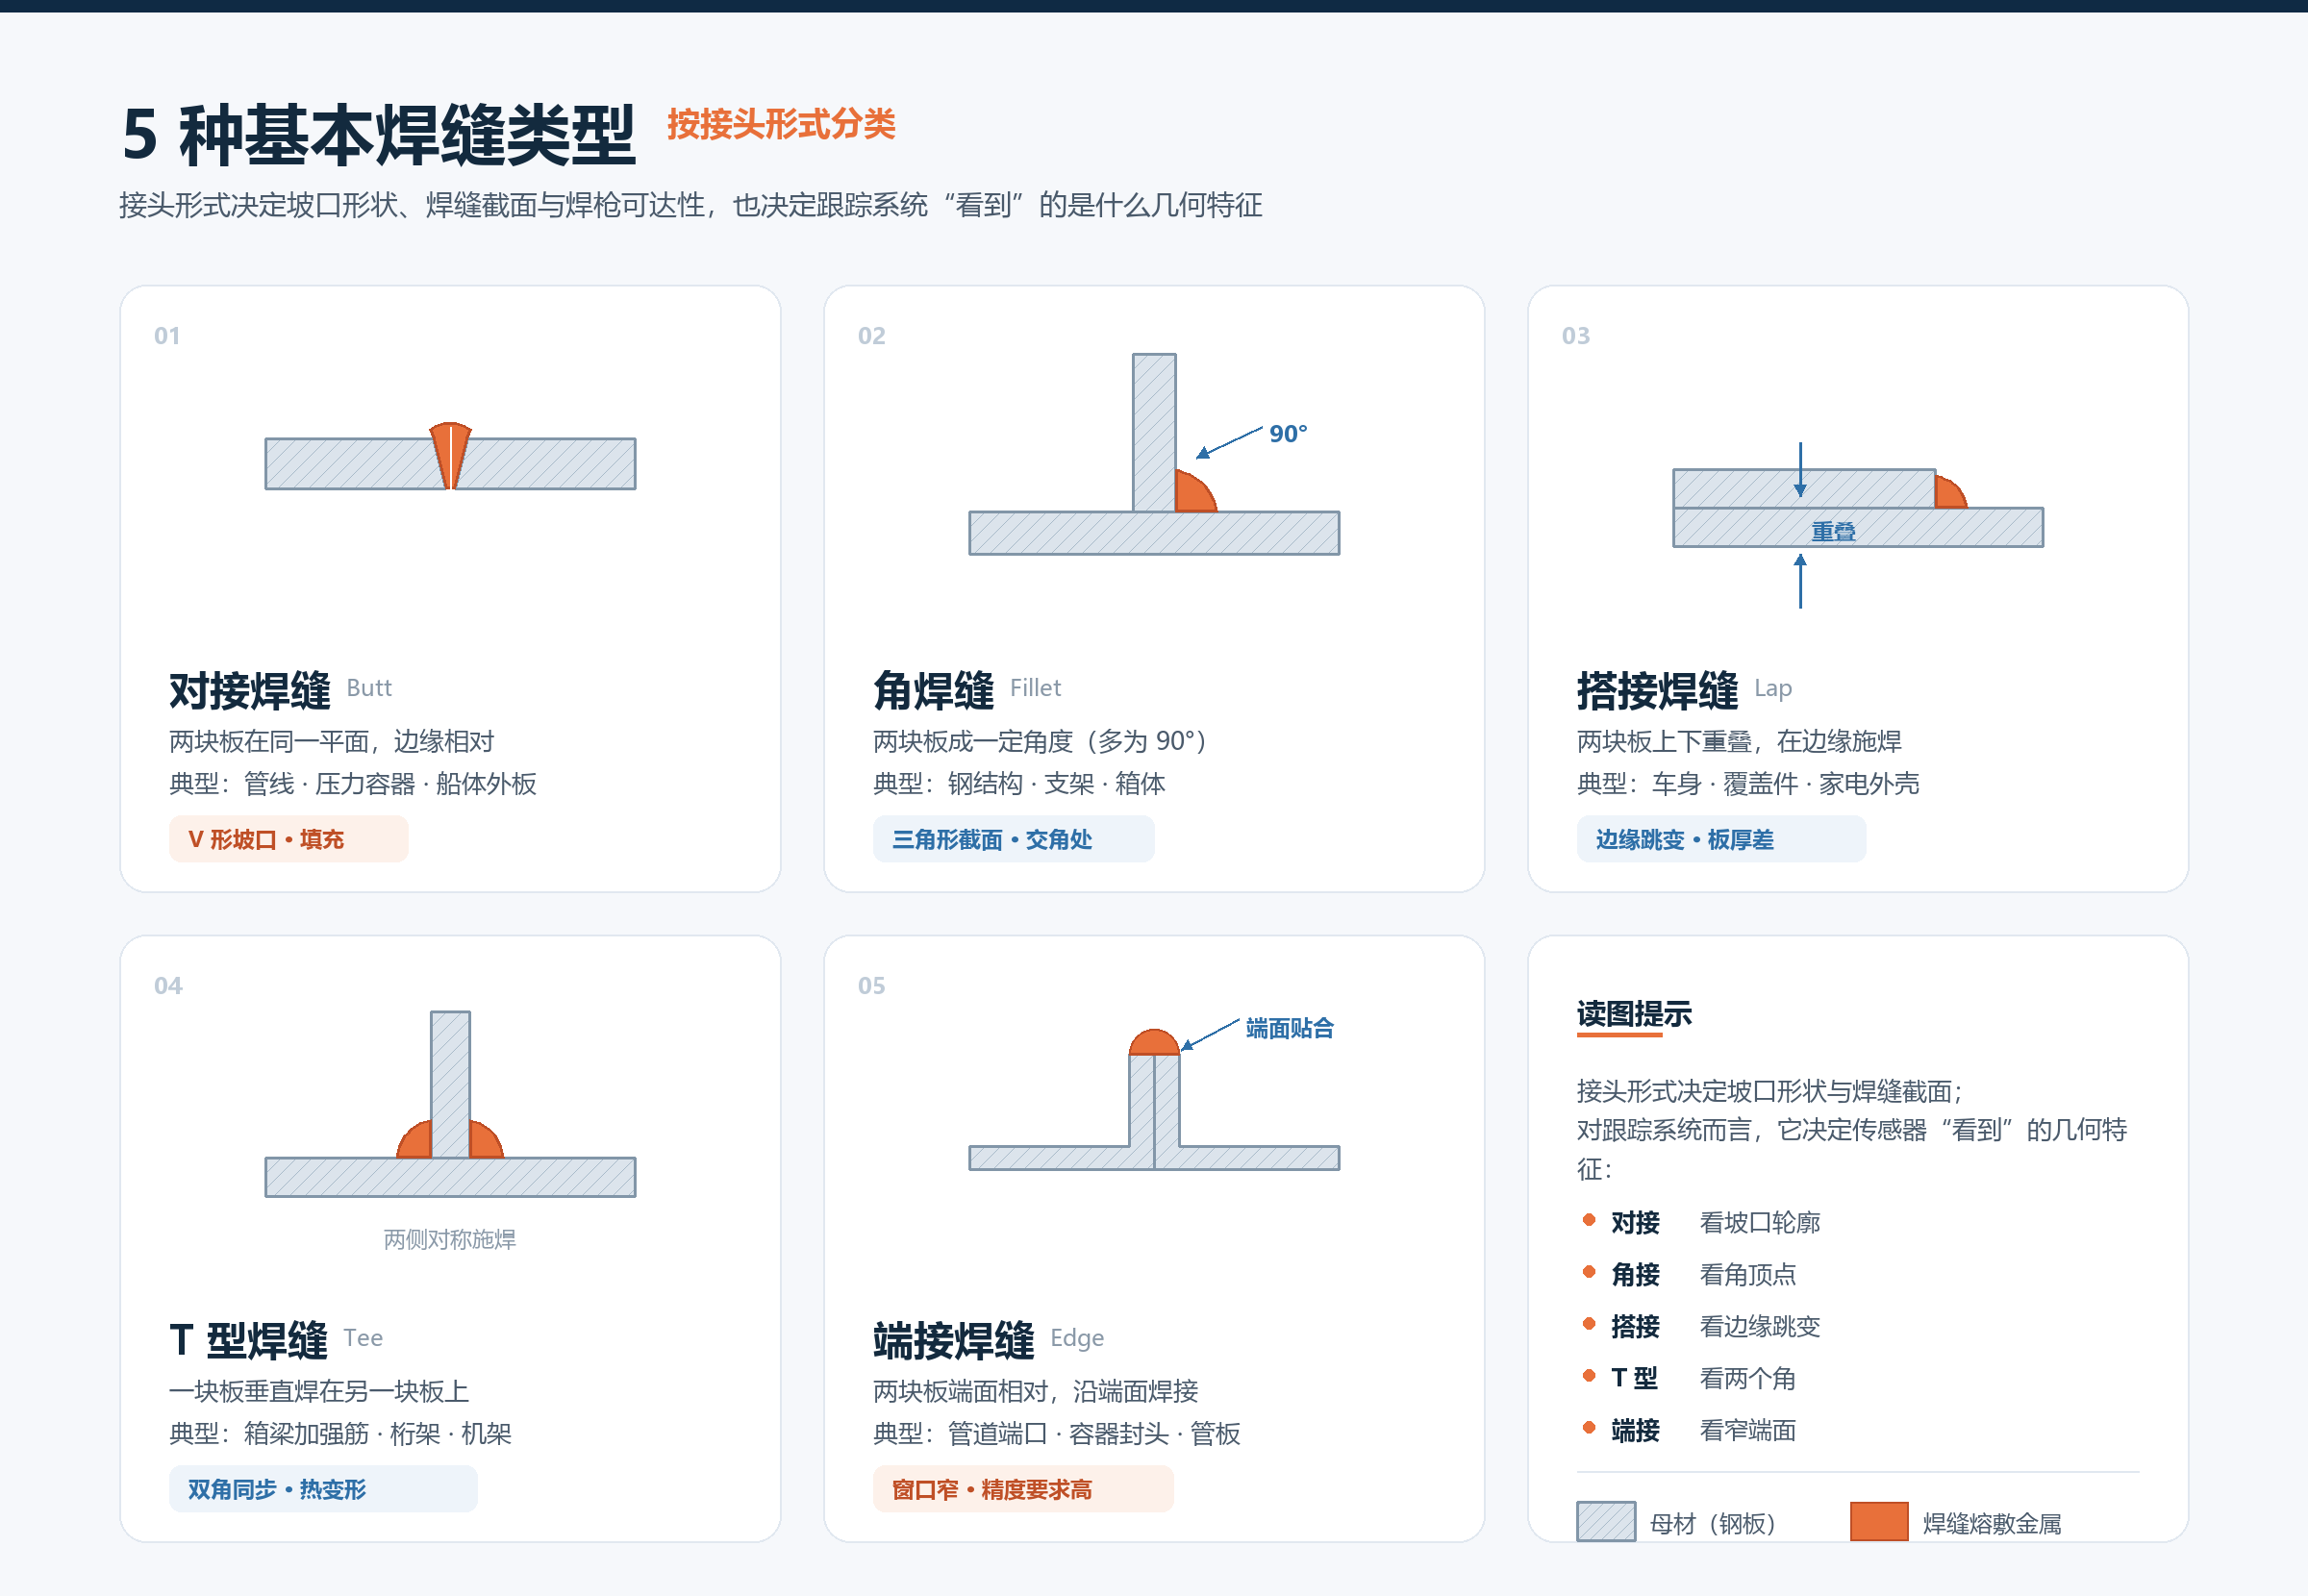Click the '三角形截面 • 交角处' tag

coord(1013,839)
